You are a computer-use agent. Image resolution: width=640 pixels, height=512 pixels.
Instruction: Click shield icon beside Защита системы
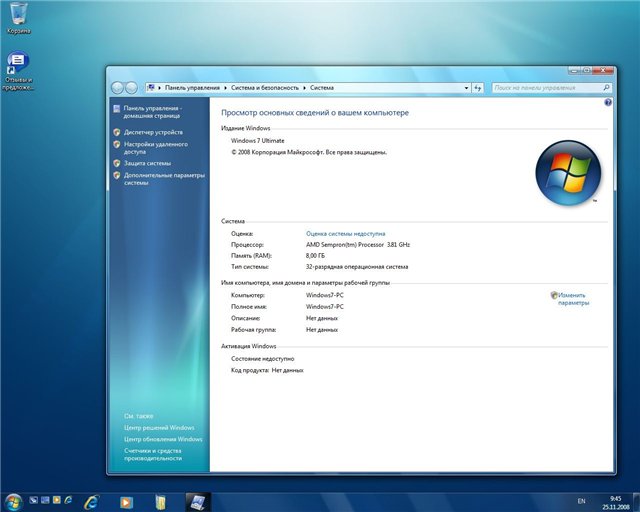pos(117,163)
